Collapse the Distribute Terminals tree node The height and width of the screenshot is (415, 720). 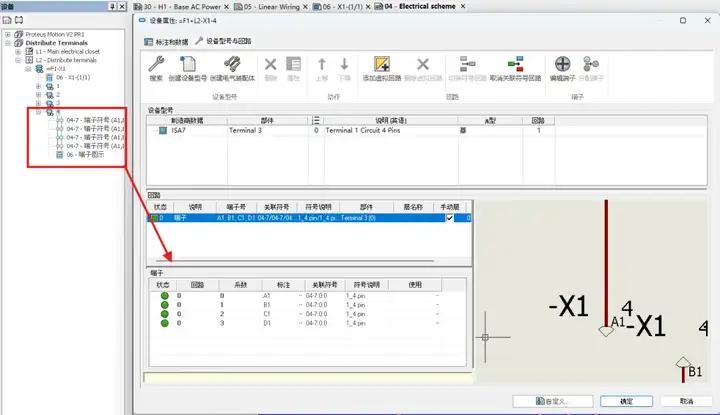tap(8, 41)
